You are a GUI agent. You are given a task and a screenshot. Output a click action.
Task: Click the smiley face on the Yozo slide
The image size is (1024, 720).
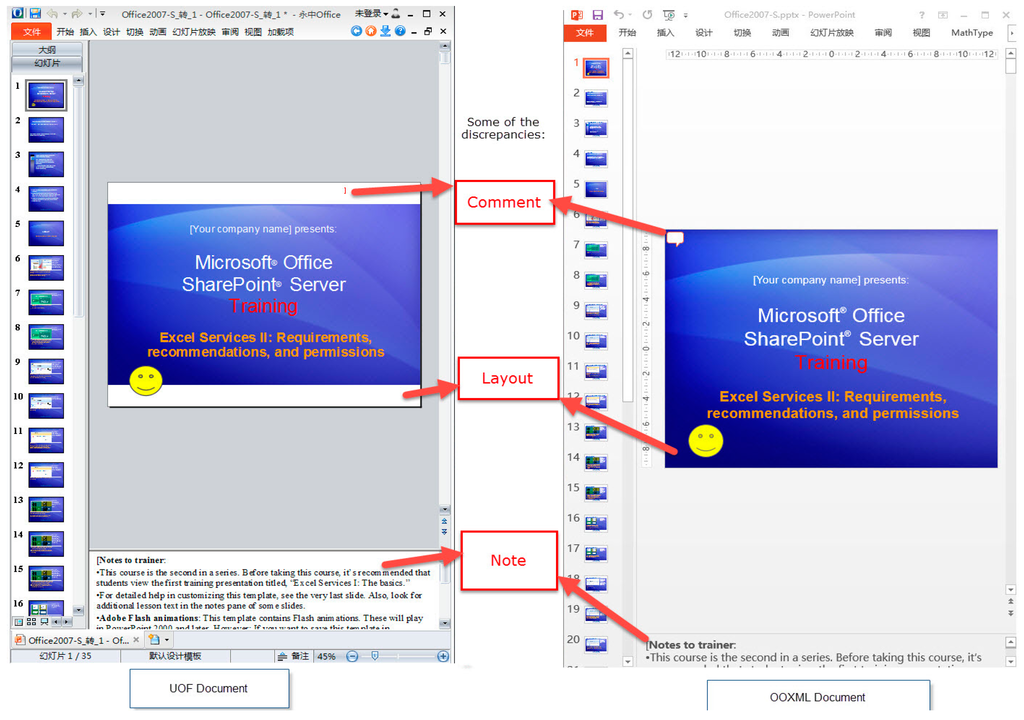pos(146,380)
